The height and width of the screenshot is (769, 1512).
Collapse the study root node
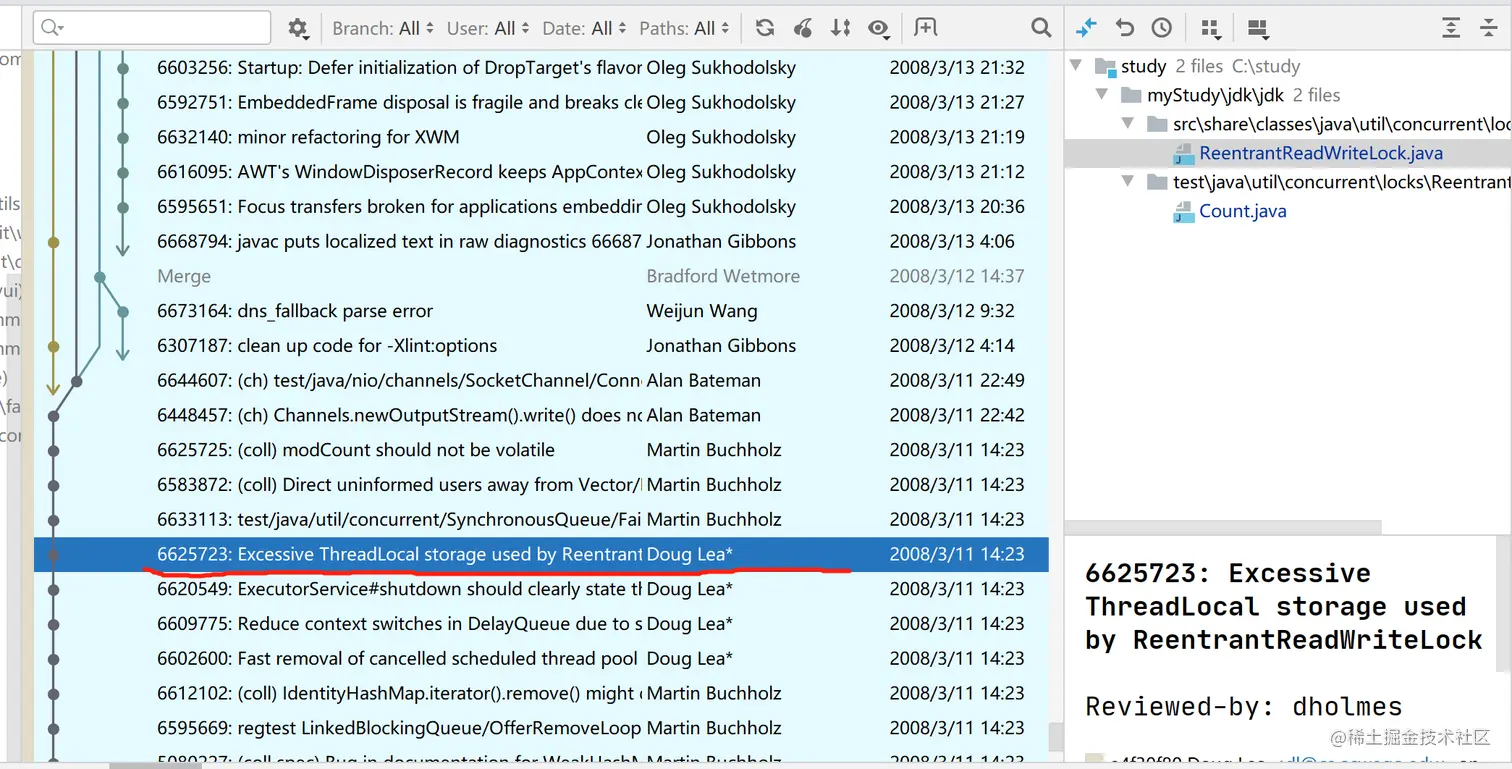[x=1077, y=66]
